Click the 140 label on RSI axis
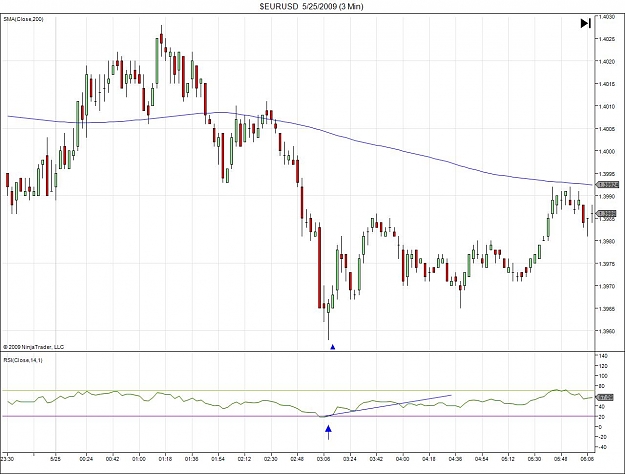The image size is (625, 474). point(603,356)
